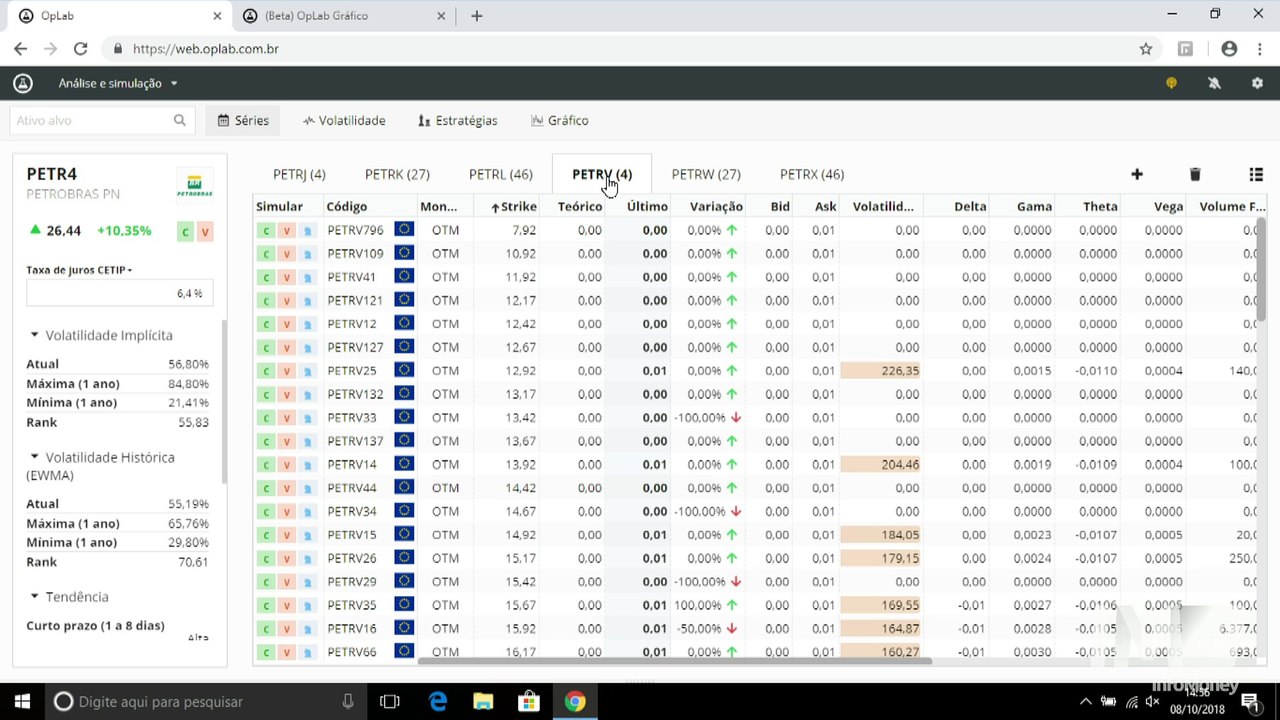Click the 226,35 volatility cell
This screenshot has width=1280, height=720.
point(881,371)
